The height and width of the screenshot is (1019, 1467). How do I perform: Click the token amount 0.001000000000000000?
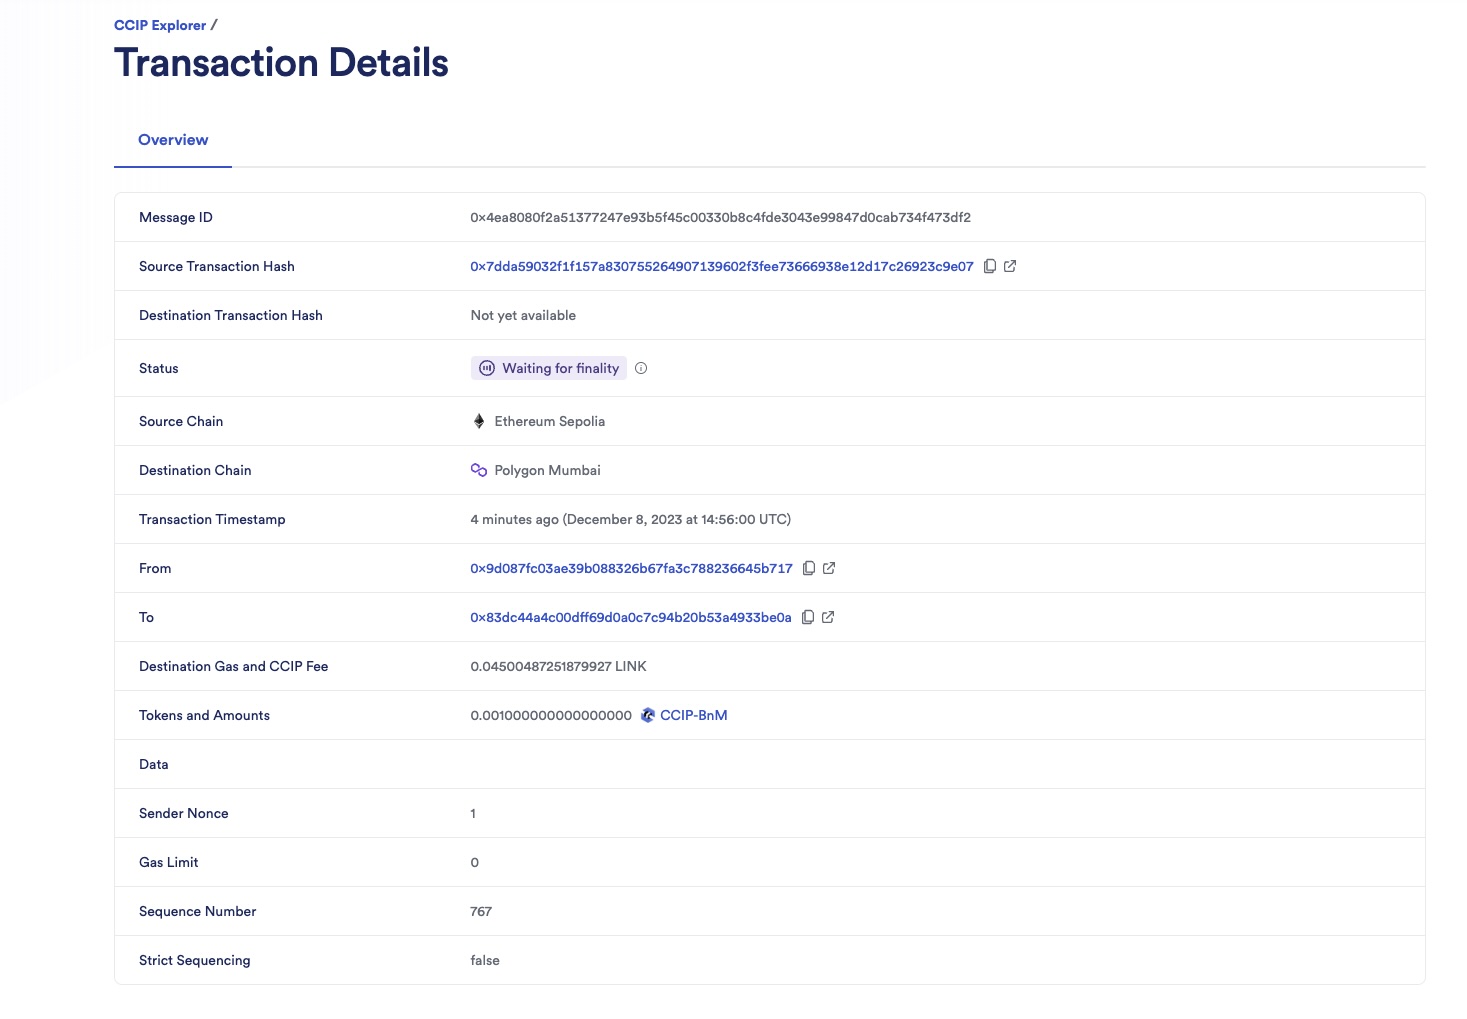pos(551,715)
